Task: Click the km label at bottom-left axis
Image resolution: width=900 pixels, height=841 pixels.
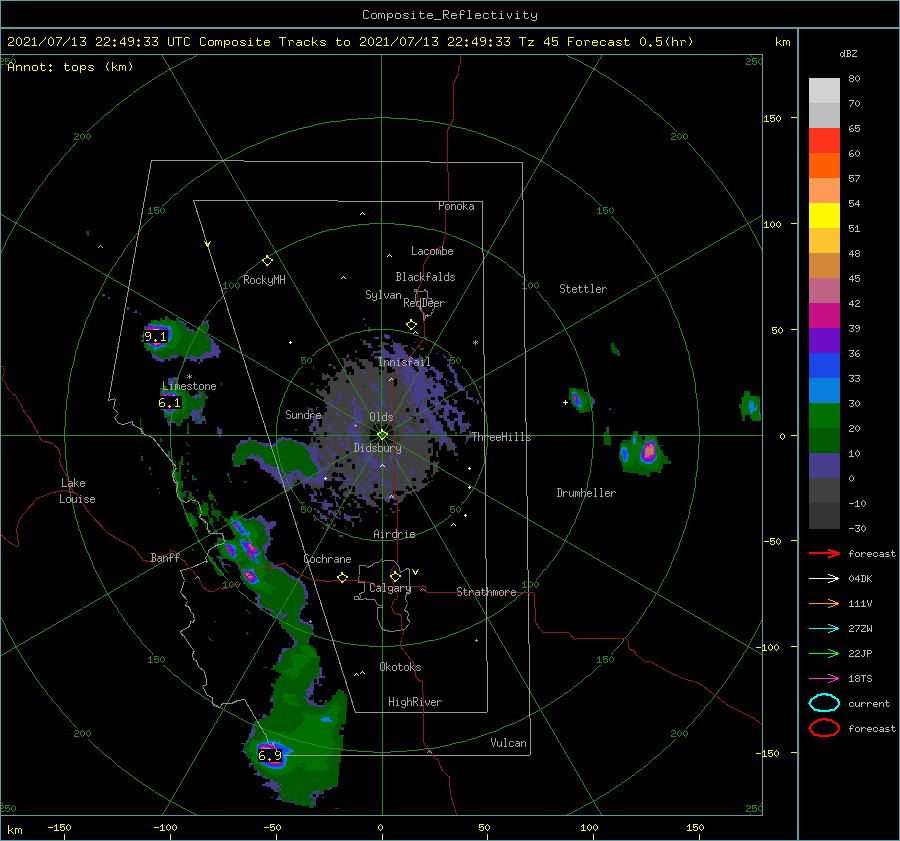Action: tap(14, 830)
